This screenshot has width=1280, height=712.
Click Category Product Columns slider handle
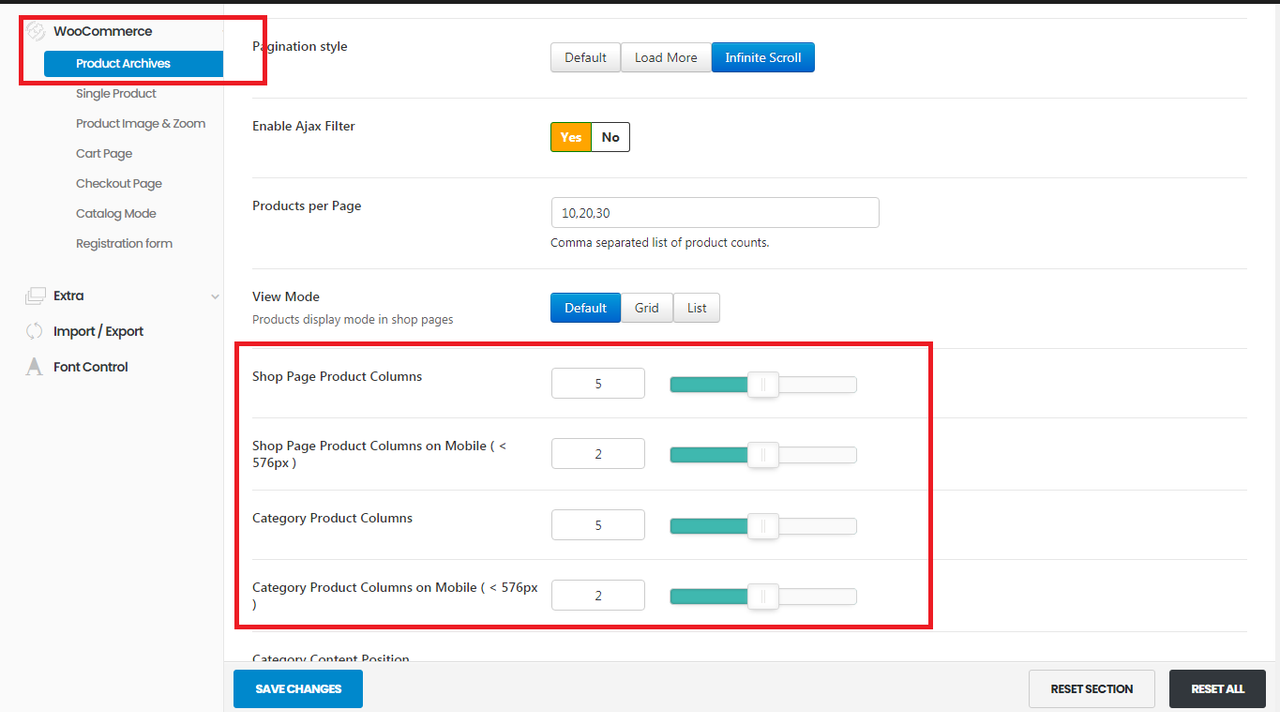tap(763, 526)
